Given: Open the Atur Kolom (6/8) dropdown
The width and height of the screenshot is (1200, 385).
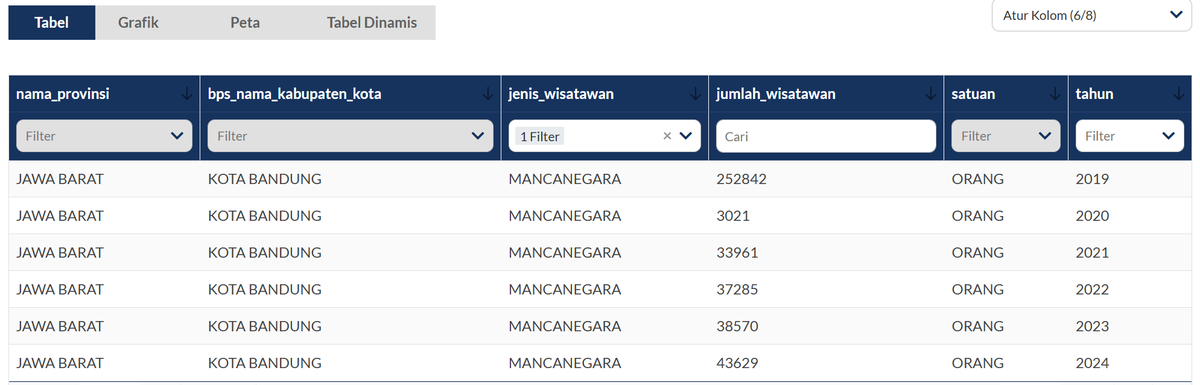Looking at the screenshot, I should 1092,15.
